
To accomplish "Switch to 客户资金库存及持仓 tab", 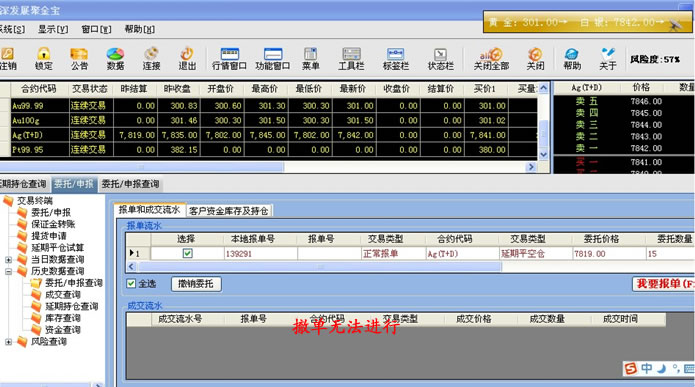I will [x=228, y=211].
